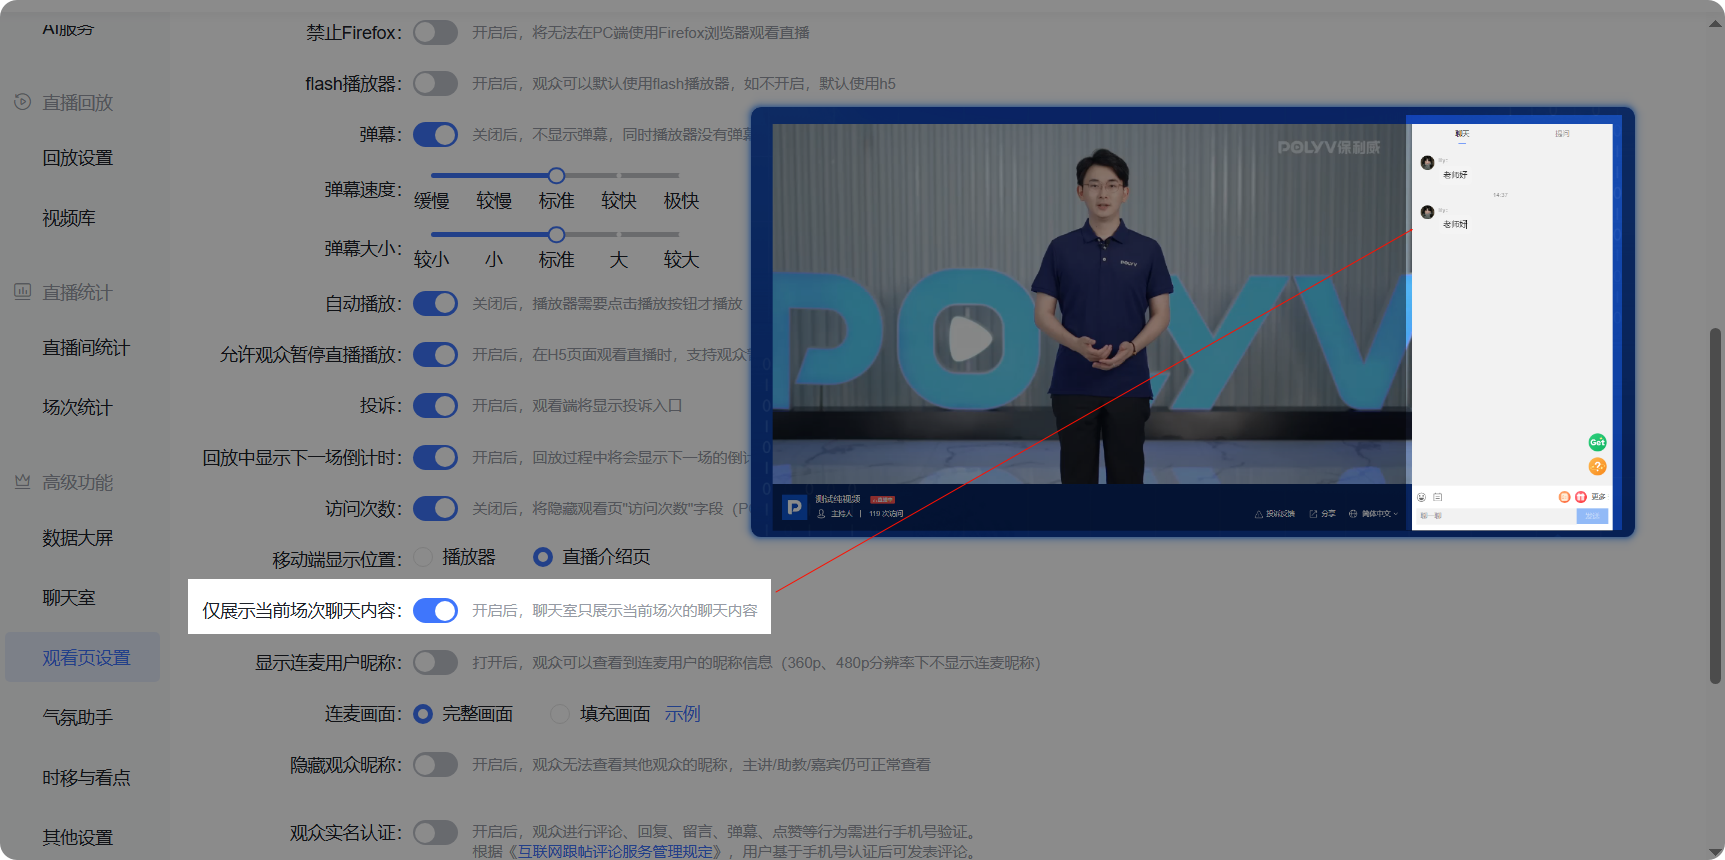Screen dimensions: 1725x860
Task: Toggle the 访问次数 switch
Action: [435, 508]
